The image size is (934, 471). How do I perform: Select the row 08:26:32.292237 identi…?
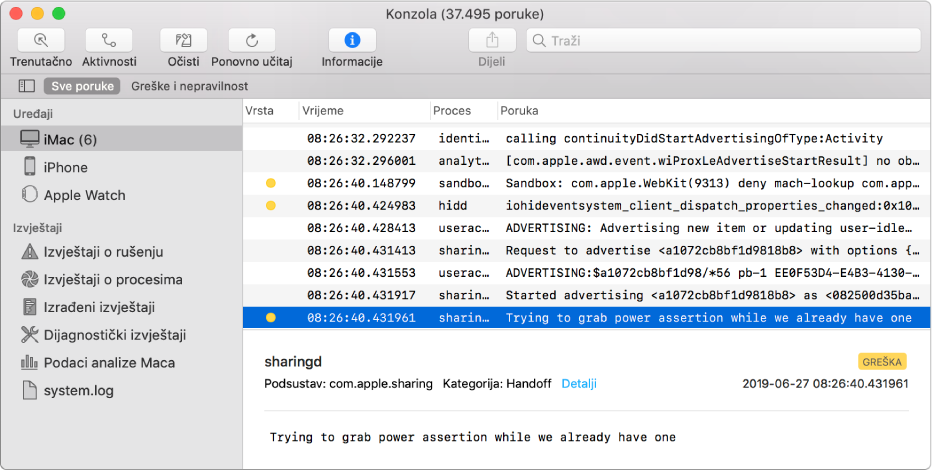pos(586,138)
